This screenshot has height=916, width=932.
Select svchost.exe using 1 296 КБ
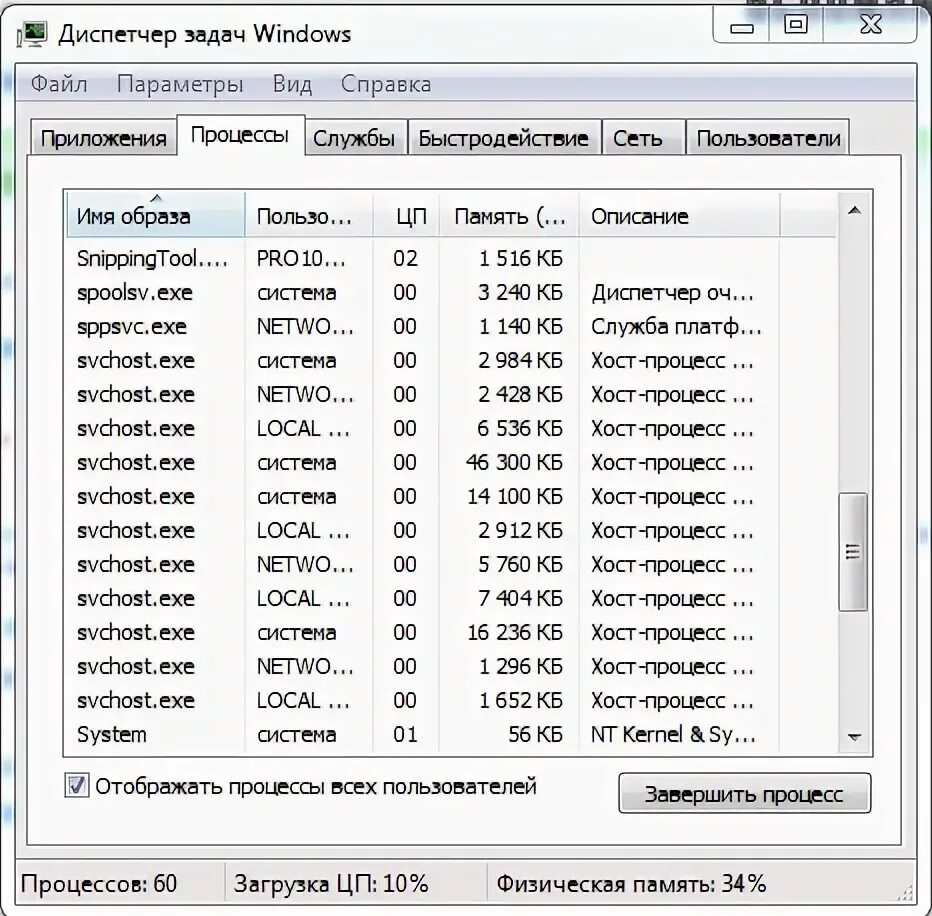pyautogui.click(x=451, y=666)
